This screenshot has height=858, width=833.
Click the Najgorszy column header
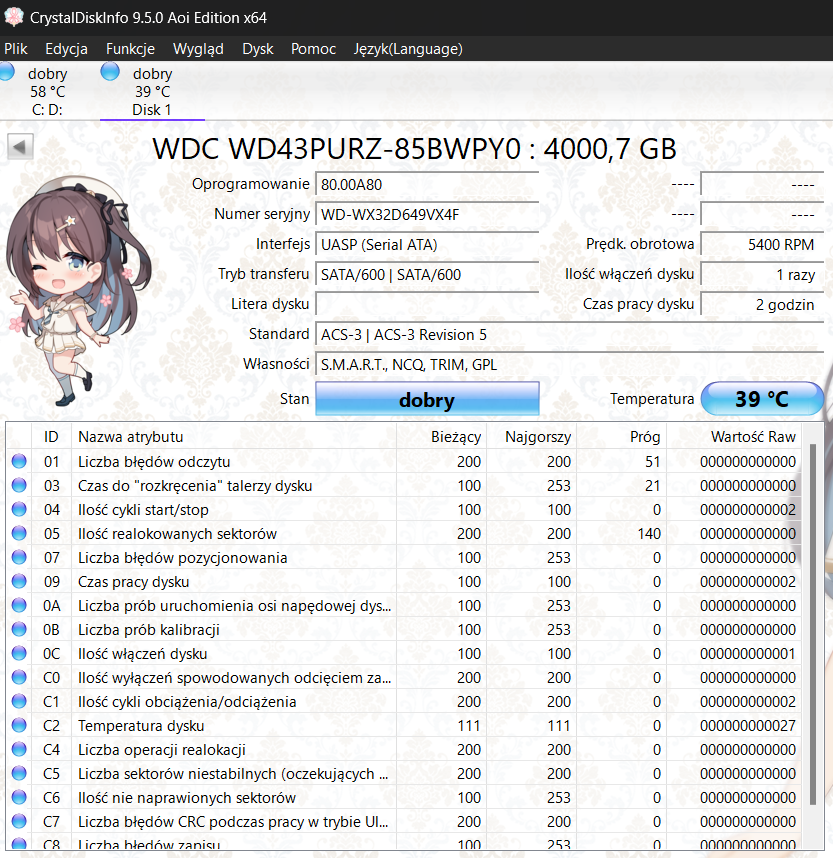click(x=530, y=437)
